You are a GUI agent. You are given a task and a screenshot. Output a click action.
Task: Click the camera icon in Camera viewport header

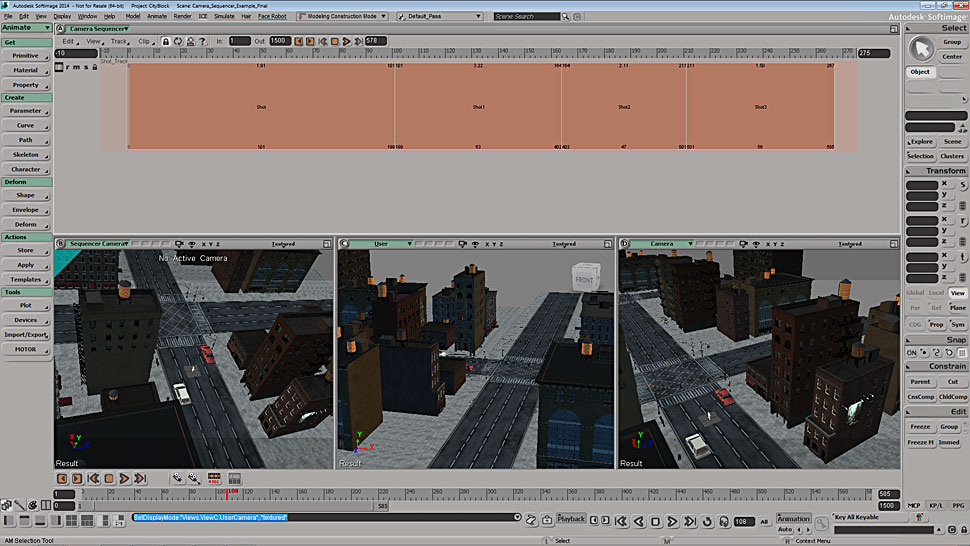point(743,243)
